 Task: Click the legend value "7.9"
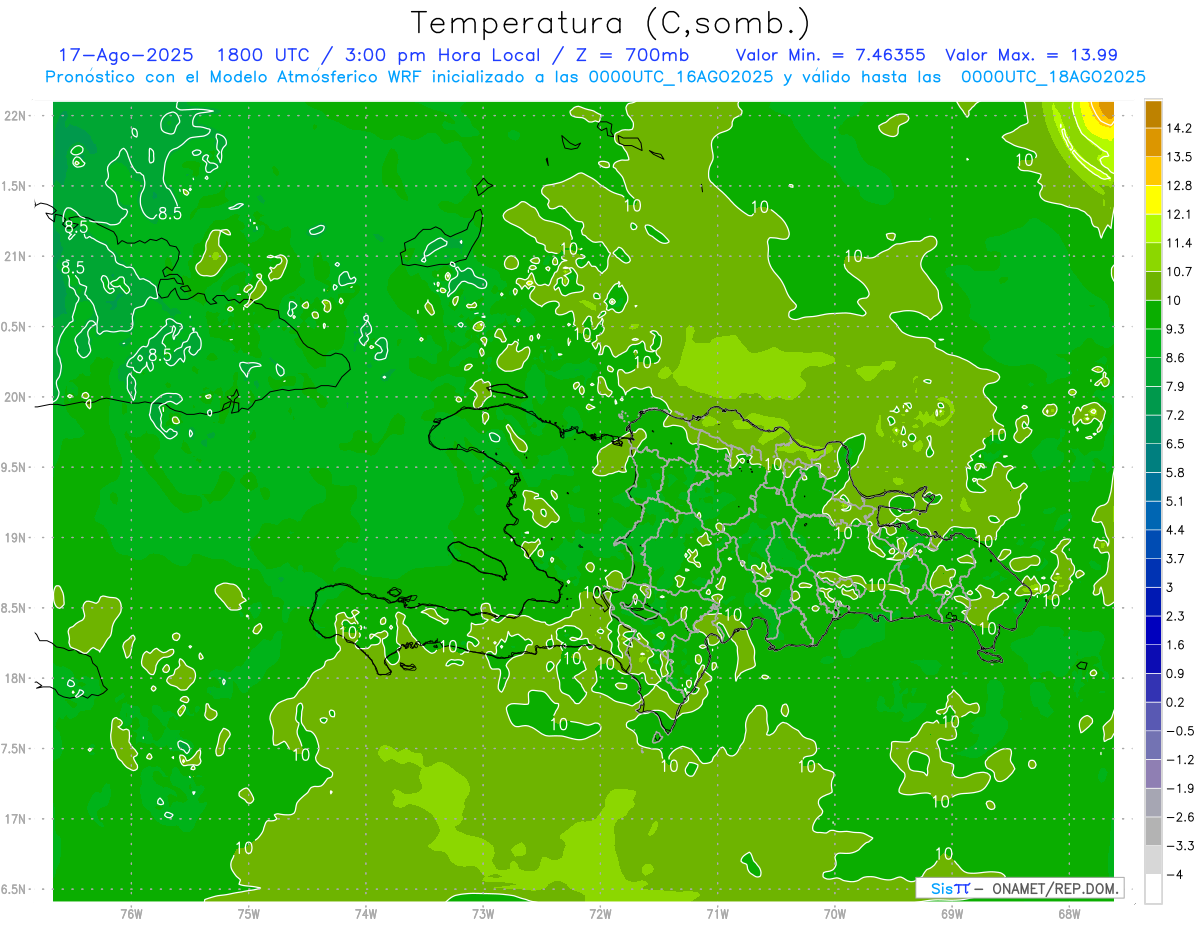(1176, 386)
